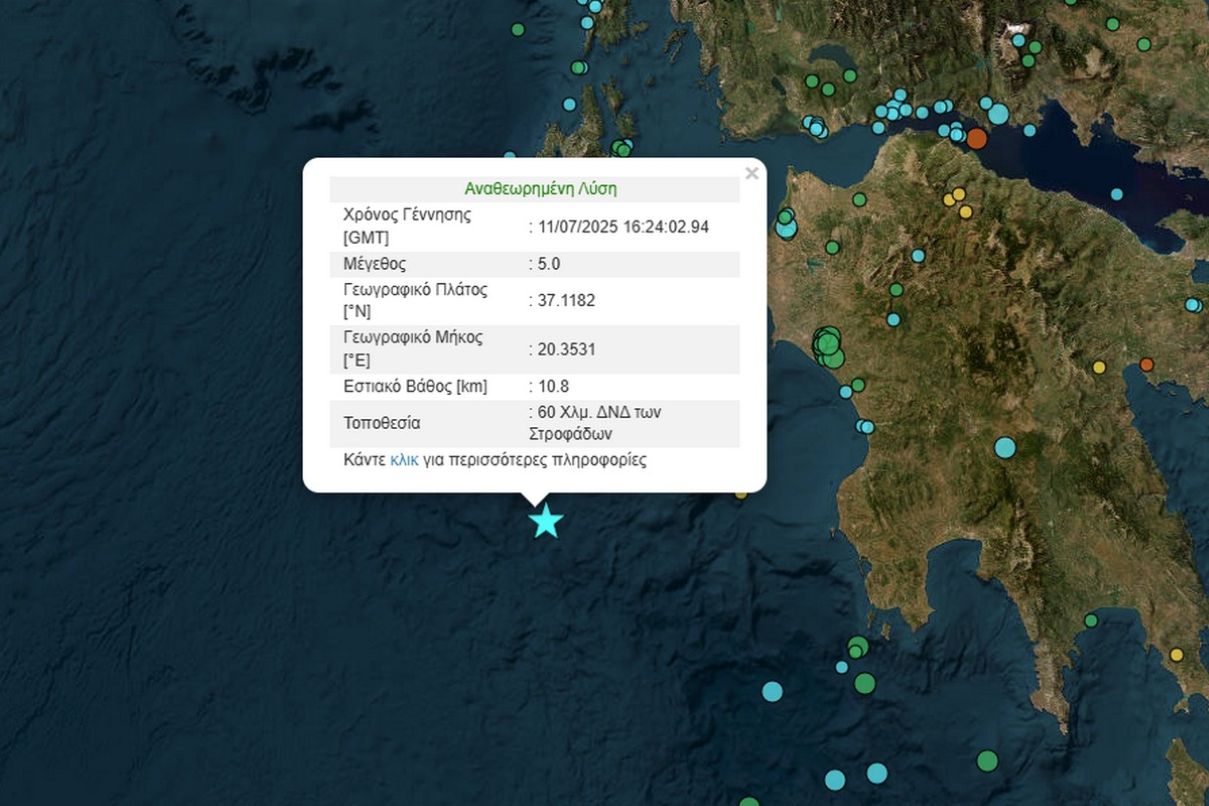
Task: Click the small orange marker on the east coast
Action: [1146, 364]
